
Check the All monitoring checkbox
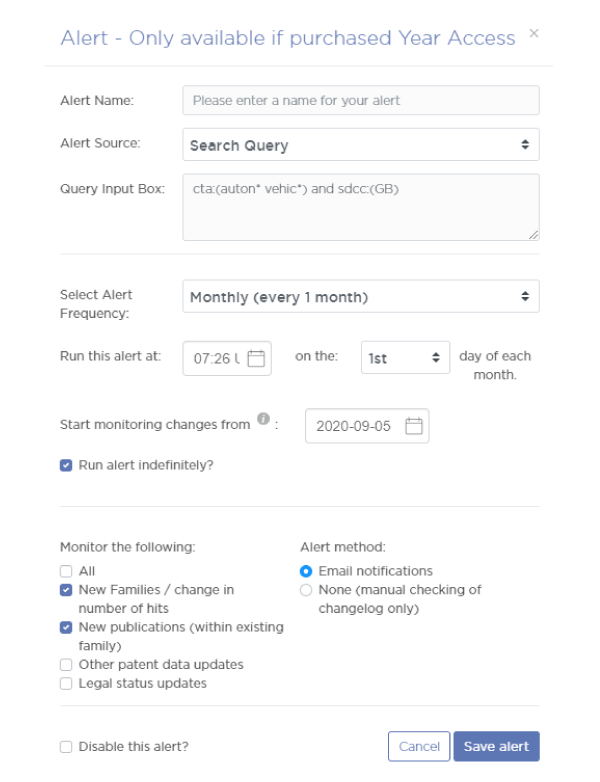click(x=66, y=571)
